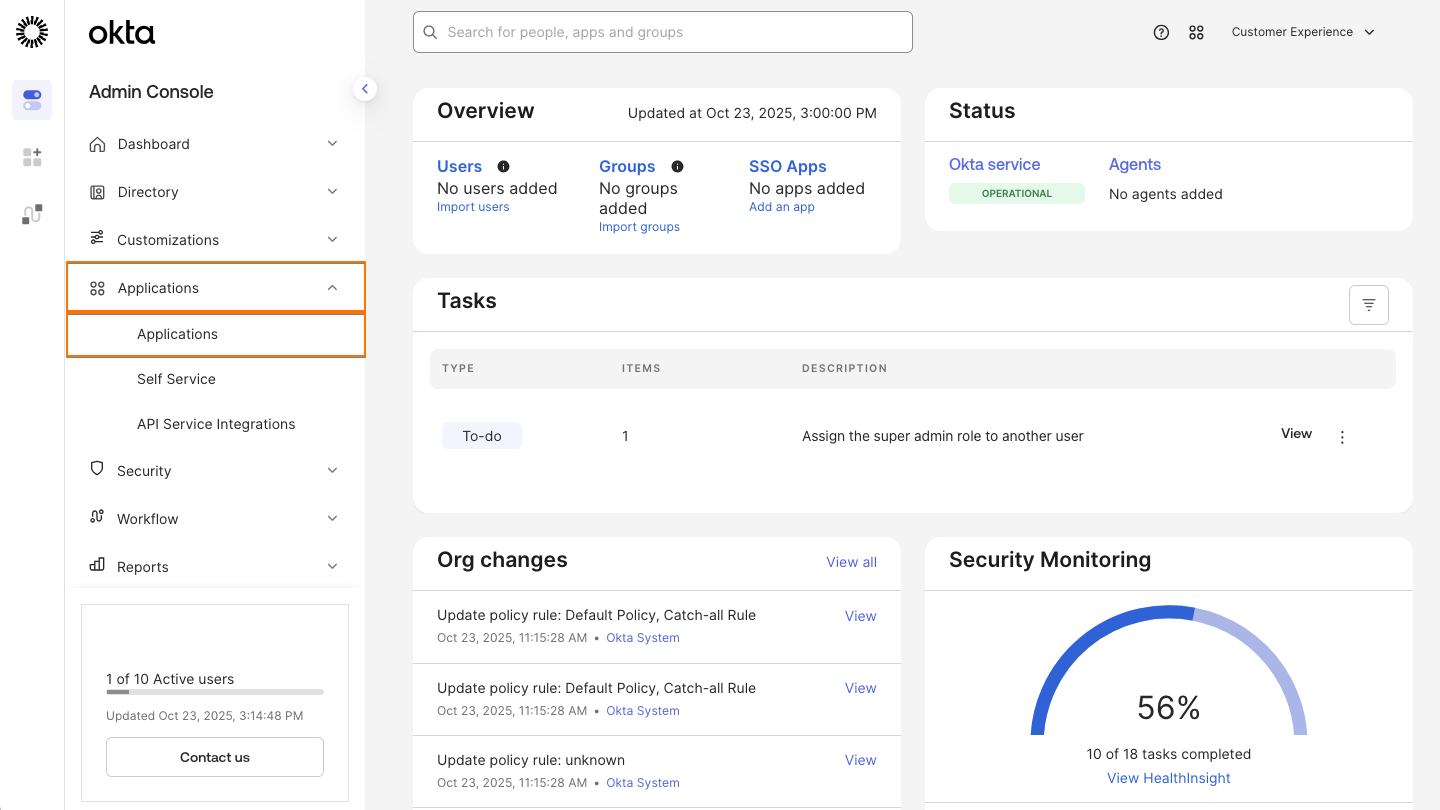Collapse the navigation sidebar with the chevron
This screenshot has height=810, width=1440.
coord(365,88)
